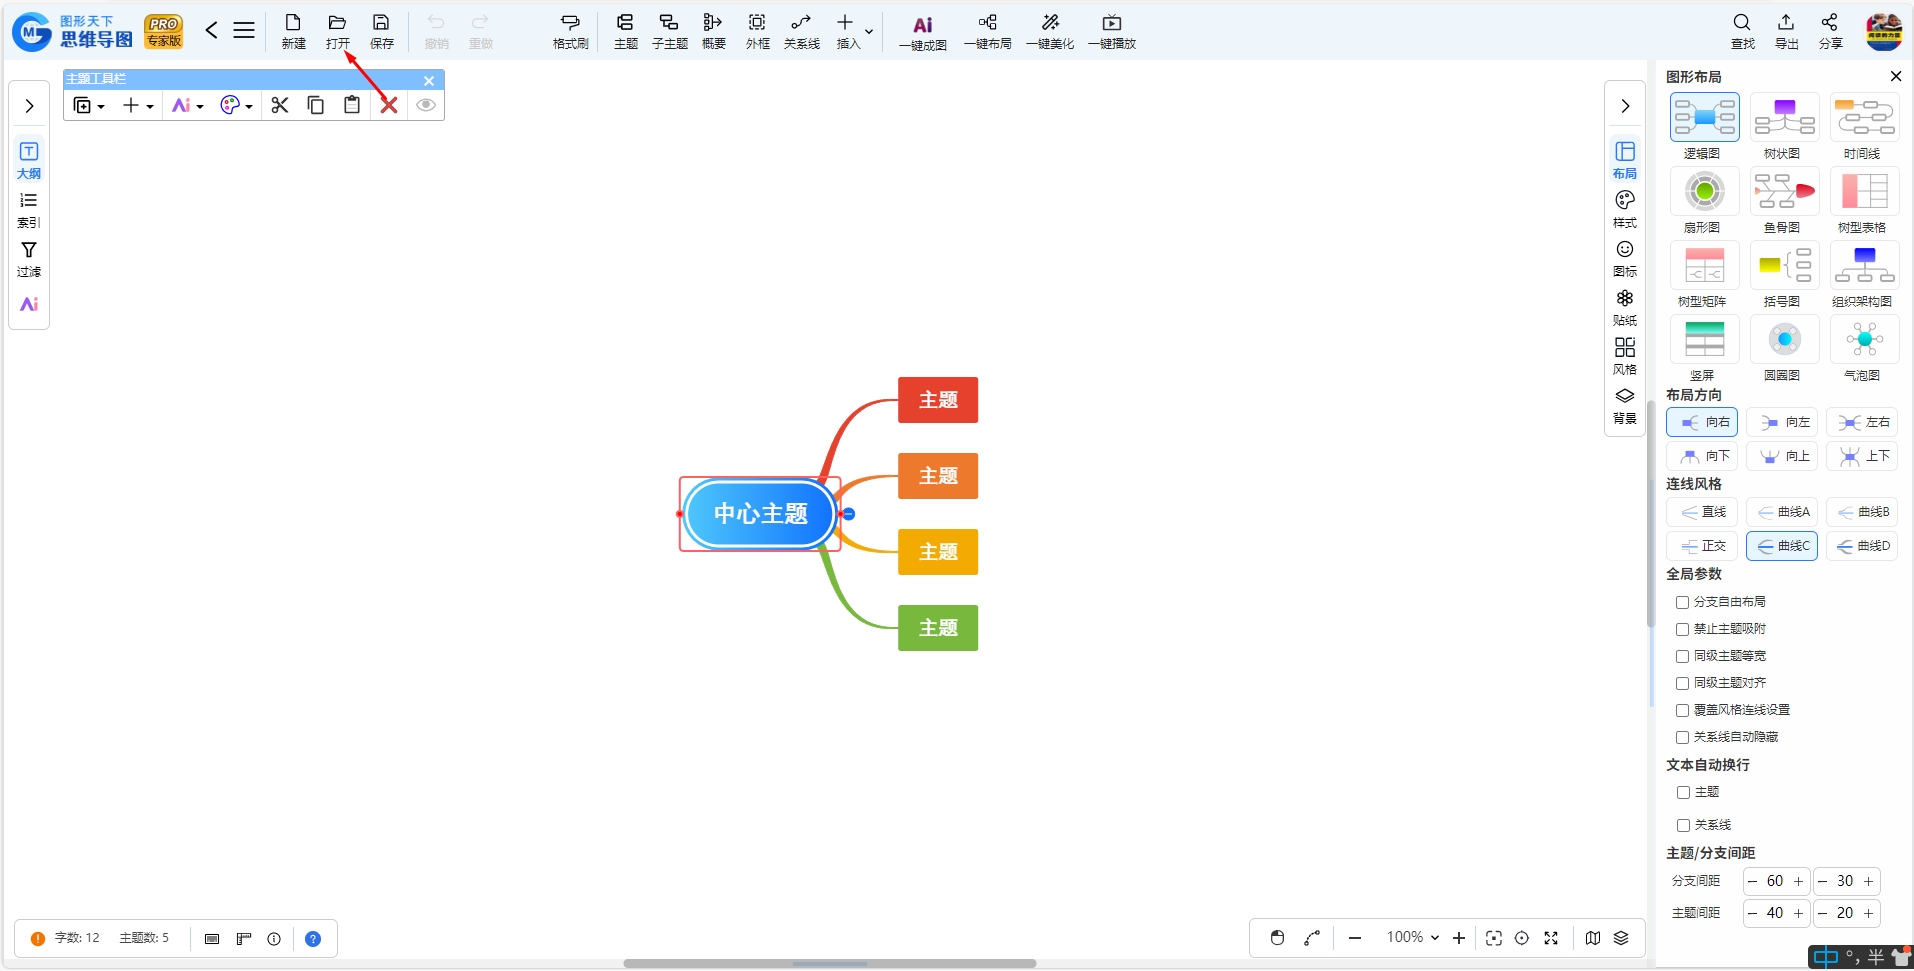This screenshot has width=1914, height=971.
Task: Add a 外框 boundary frame
Action: click(x=757, y=31)
